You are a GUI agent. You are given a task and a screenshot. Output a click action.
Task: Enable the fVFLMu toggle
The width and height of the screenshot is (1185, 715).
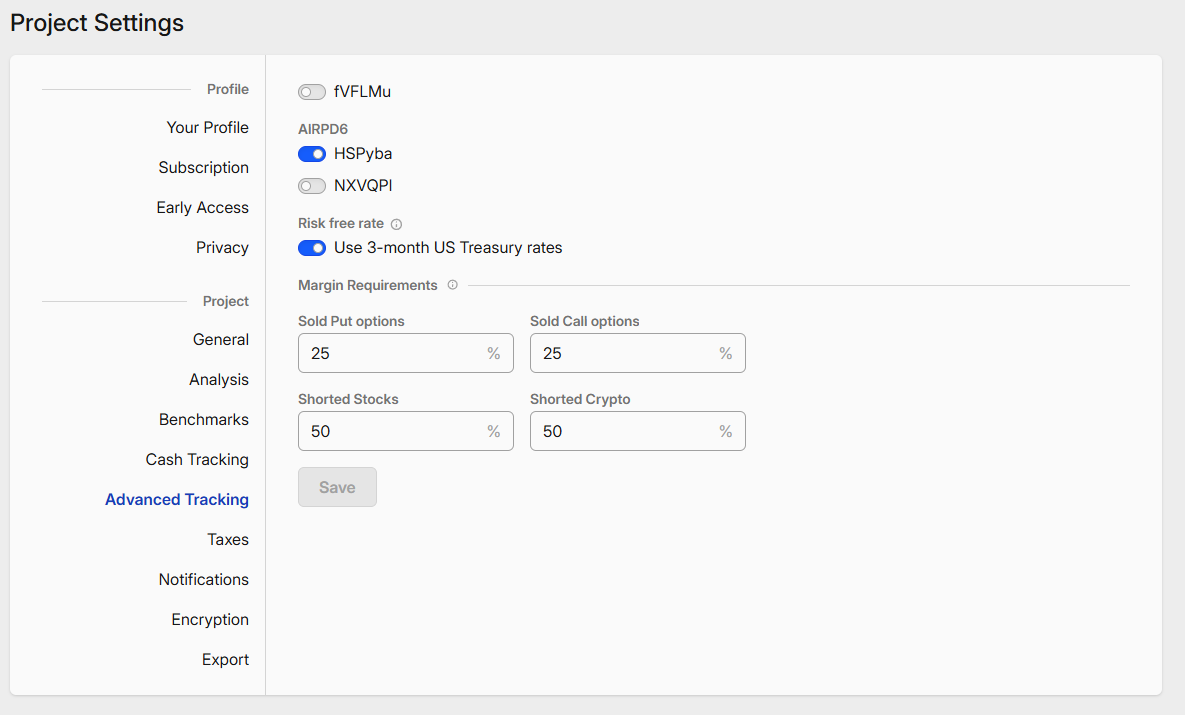(312, 92)
